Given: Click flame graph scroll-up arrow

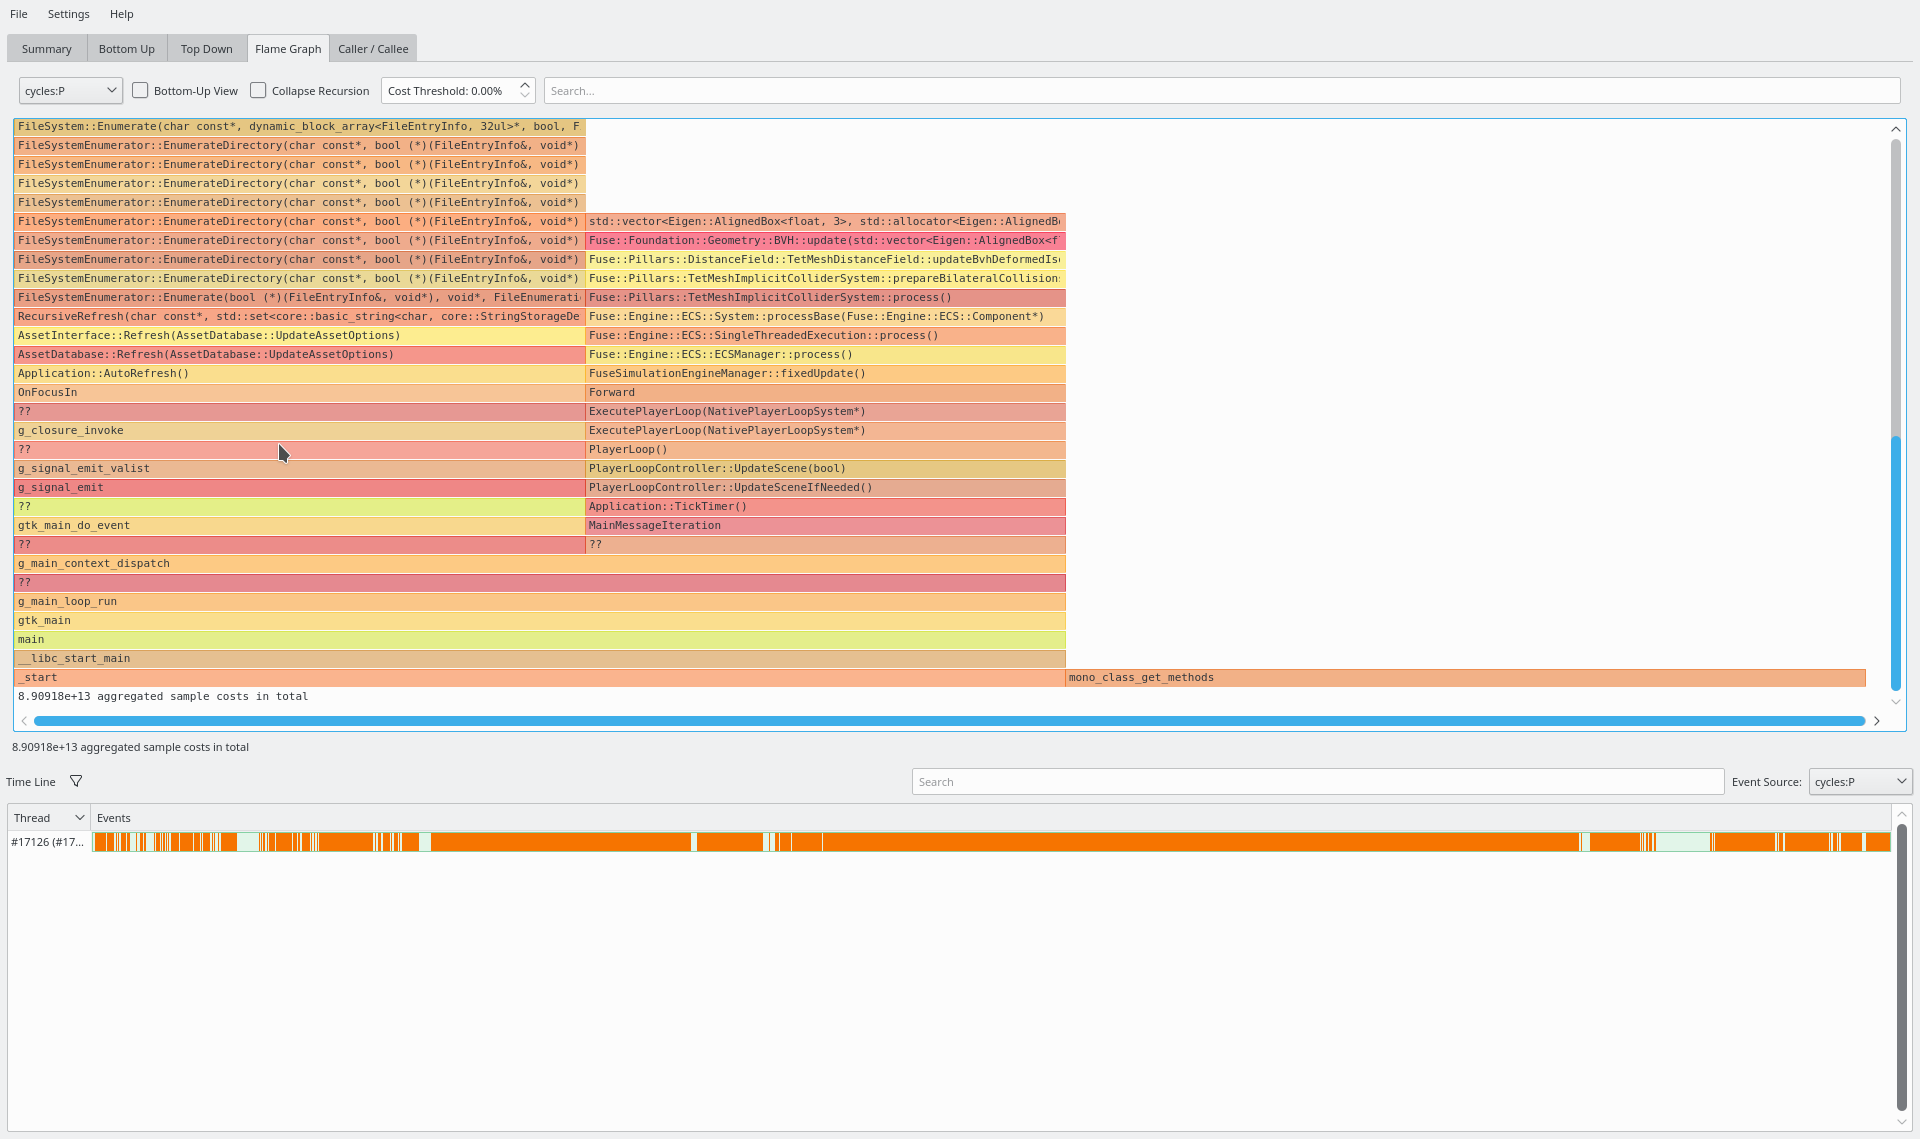Looking at the screenshot, I should click(1895, 129).
